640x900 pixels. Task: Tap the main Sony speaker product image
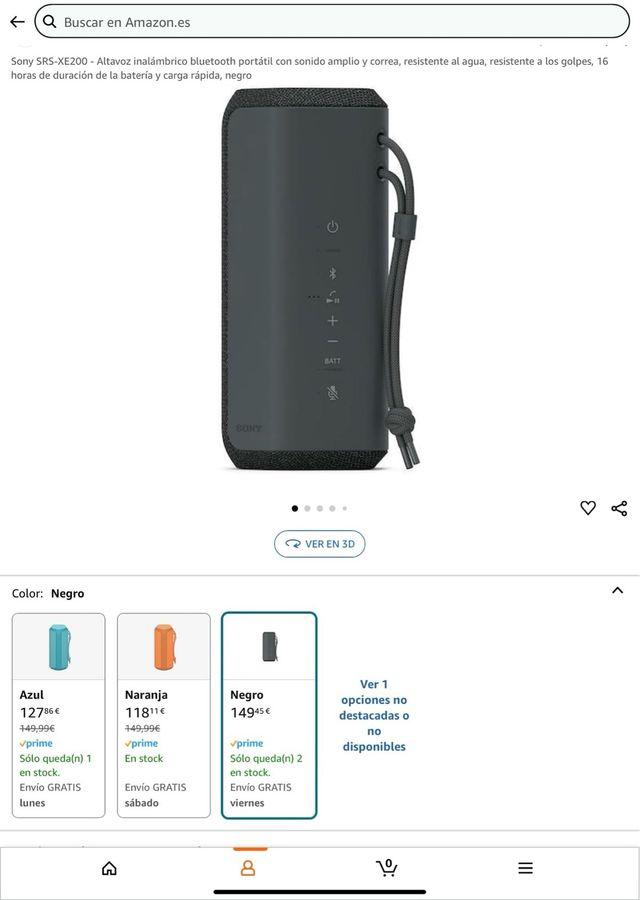[x=320, y=278]
